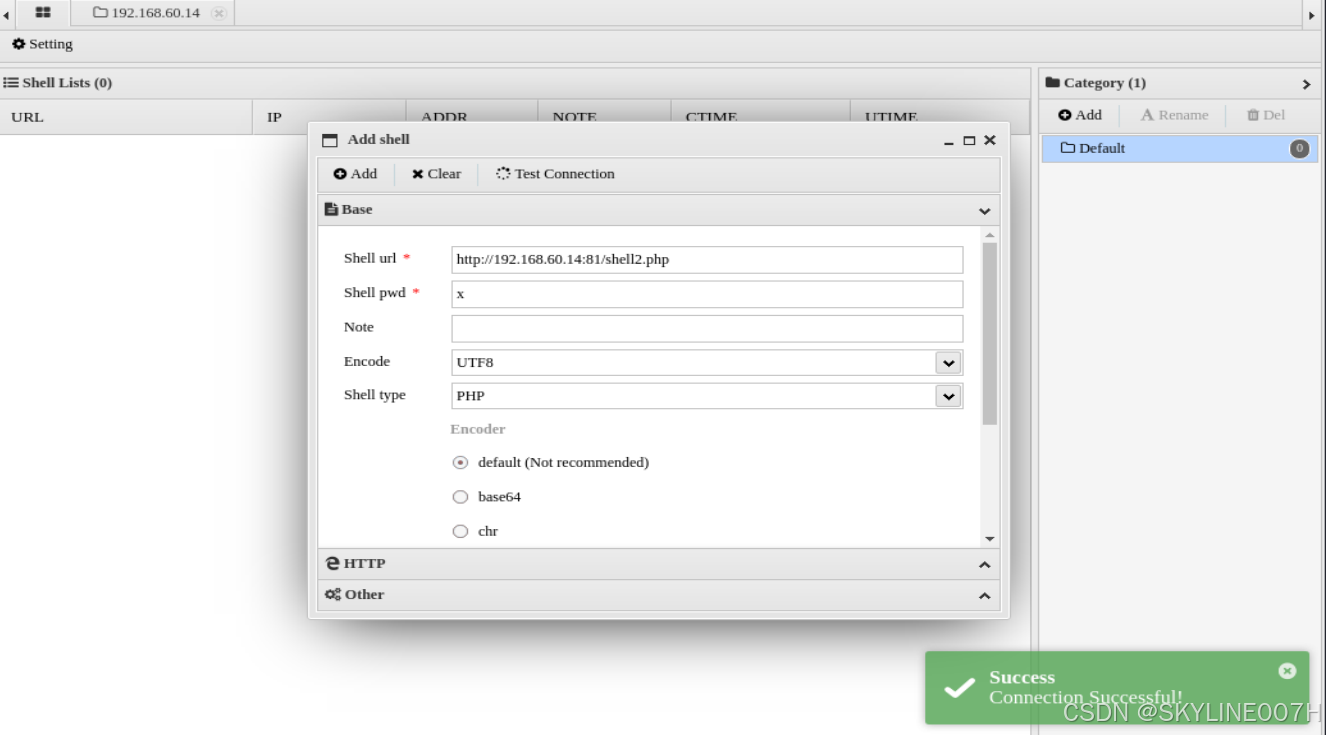This screenshot has height=735, width=1326.
Task: Click the Add button in the dialog
Action: 355,173
